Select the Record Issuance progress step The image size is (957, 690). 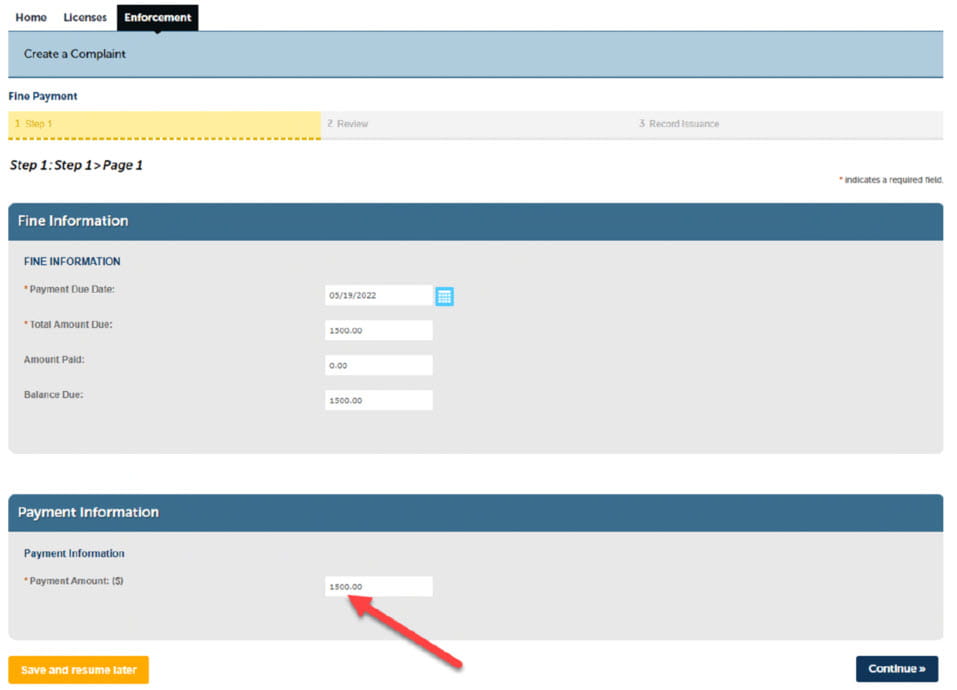[x=788, y=124]
